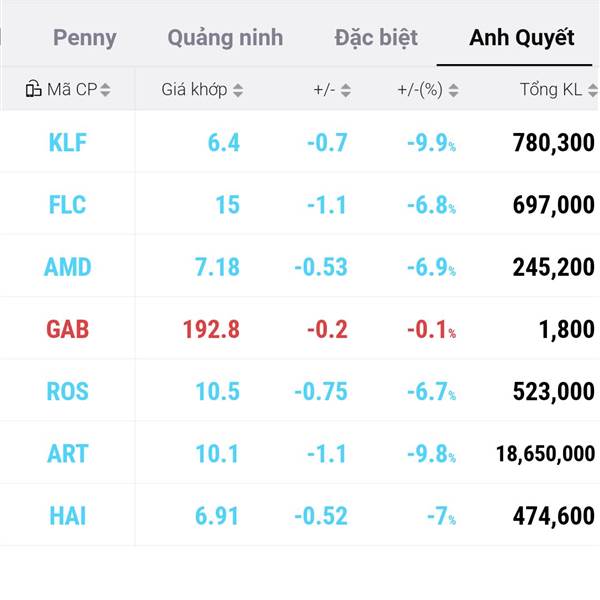Screen dimensions: 600x600
Task: Sort by +/- change column arrows
Action: coord(346,90)
